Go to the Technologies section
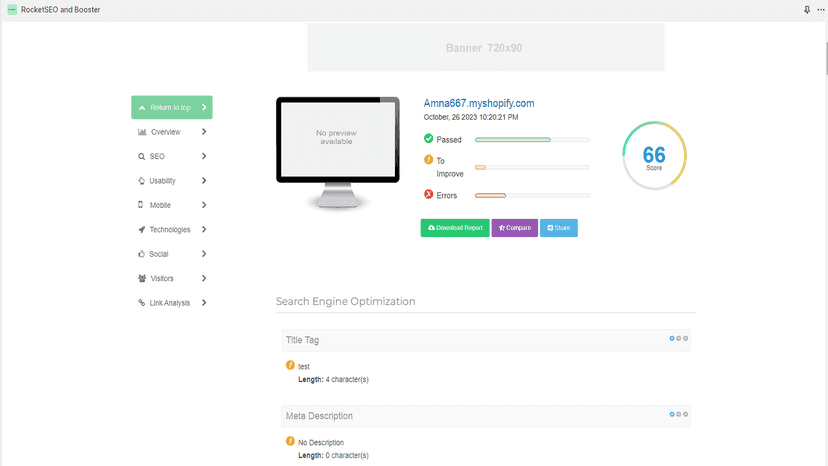The height and width of the screenshot is (466, 828). coord(172,229)
